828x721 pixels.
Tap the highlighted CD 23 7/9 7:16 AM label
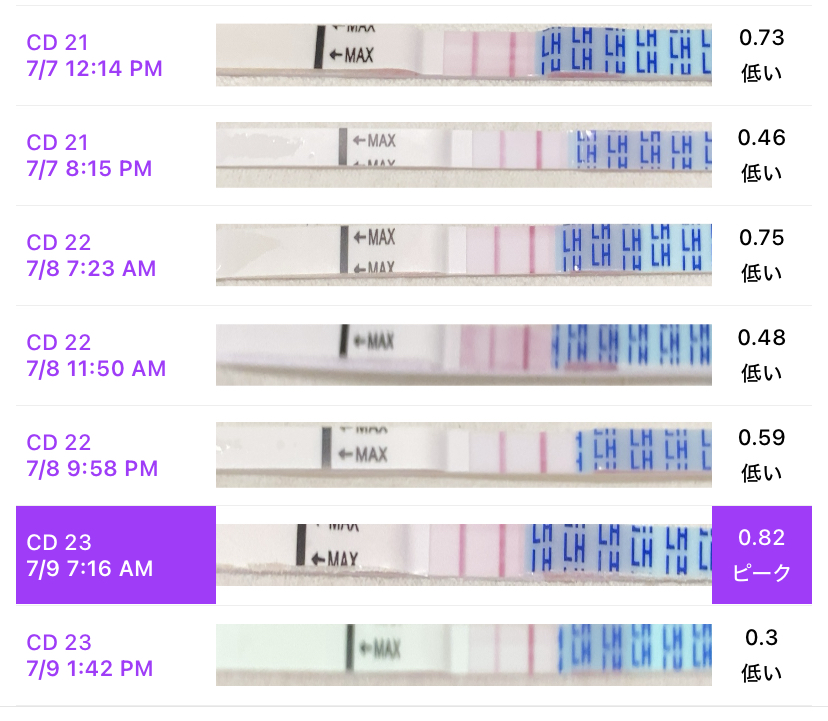tap(116, 555)
